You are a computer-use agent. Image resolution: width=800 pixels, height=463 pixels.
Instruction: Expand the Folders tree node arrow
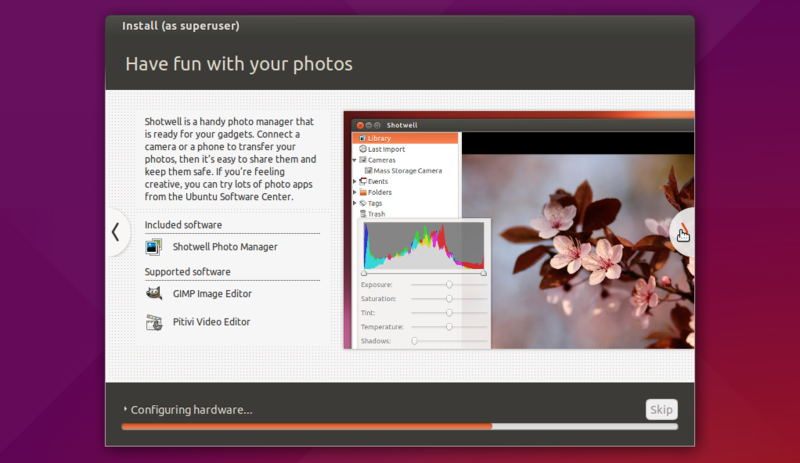[x=355, y=192]
